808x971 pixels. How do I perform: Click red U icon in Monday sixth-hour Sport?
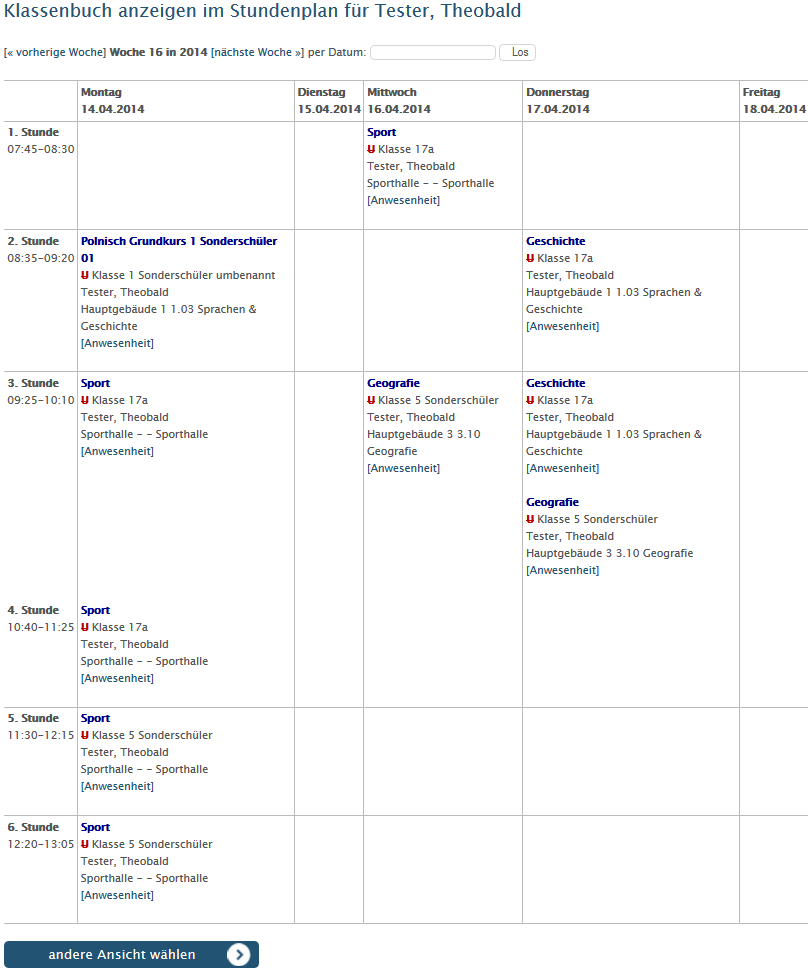coord(85,844)
